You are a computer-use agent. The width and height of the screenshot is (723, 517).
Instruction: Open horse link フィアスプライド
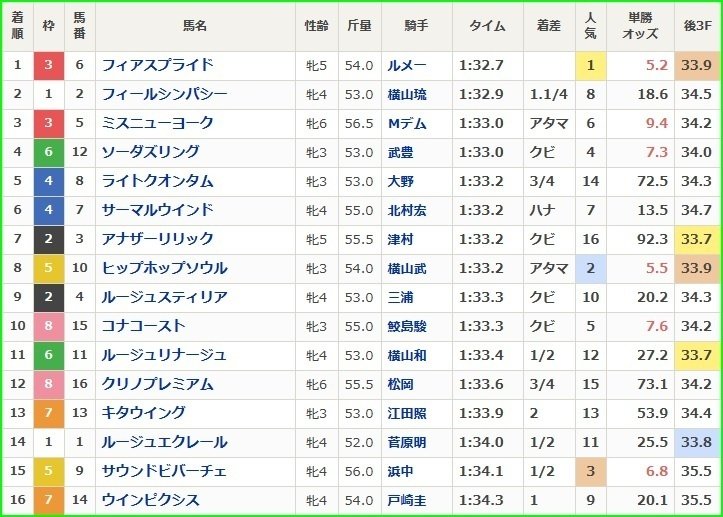point(157,65)
